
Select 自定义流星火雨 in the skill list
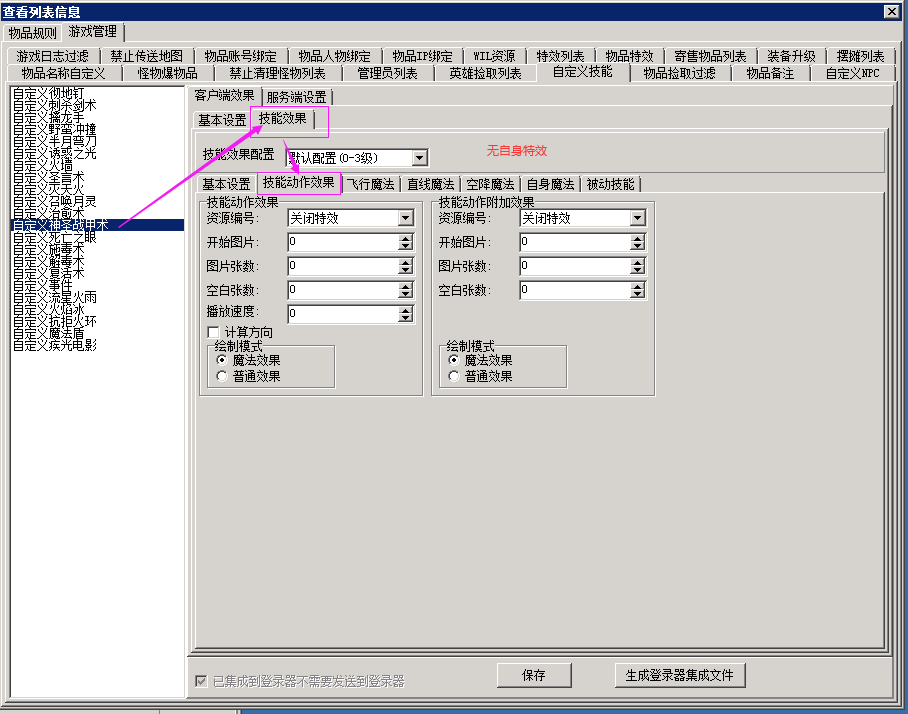[x=55, y=297]
